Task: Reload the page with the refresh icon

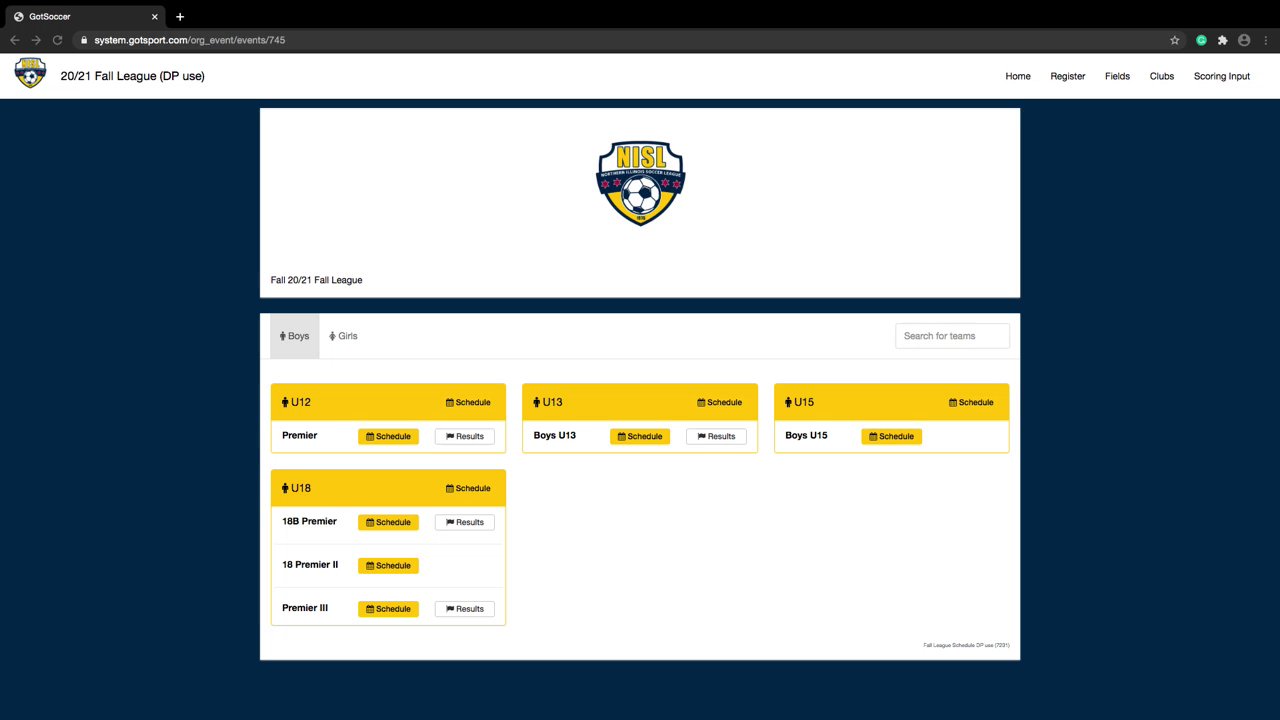Action: (x=57, y=40)
